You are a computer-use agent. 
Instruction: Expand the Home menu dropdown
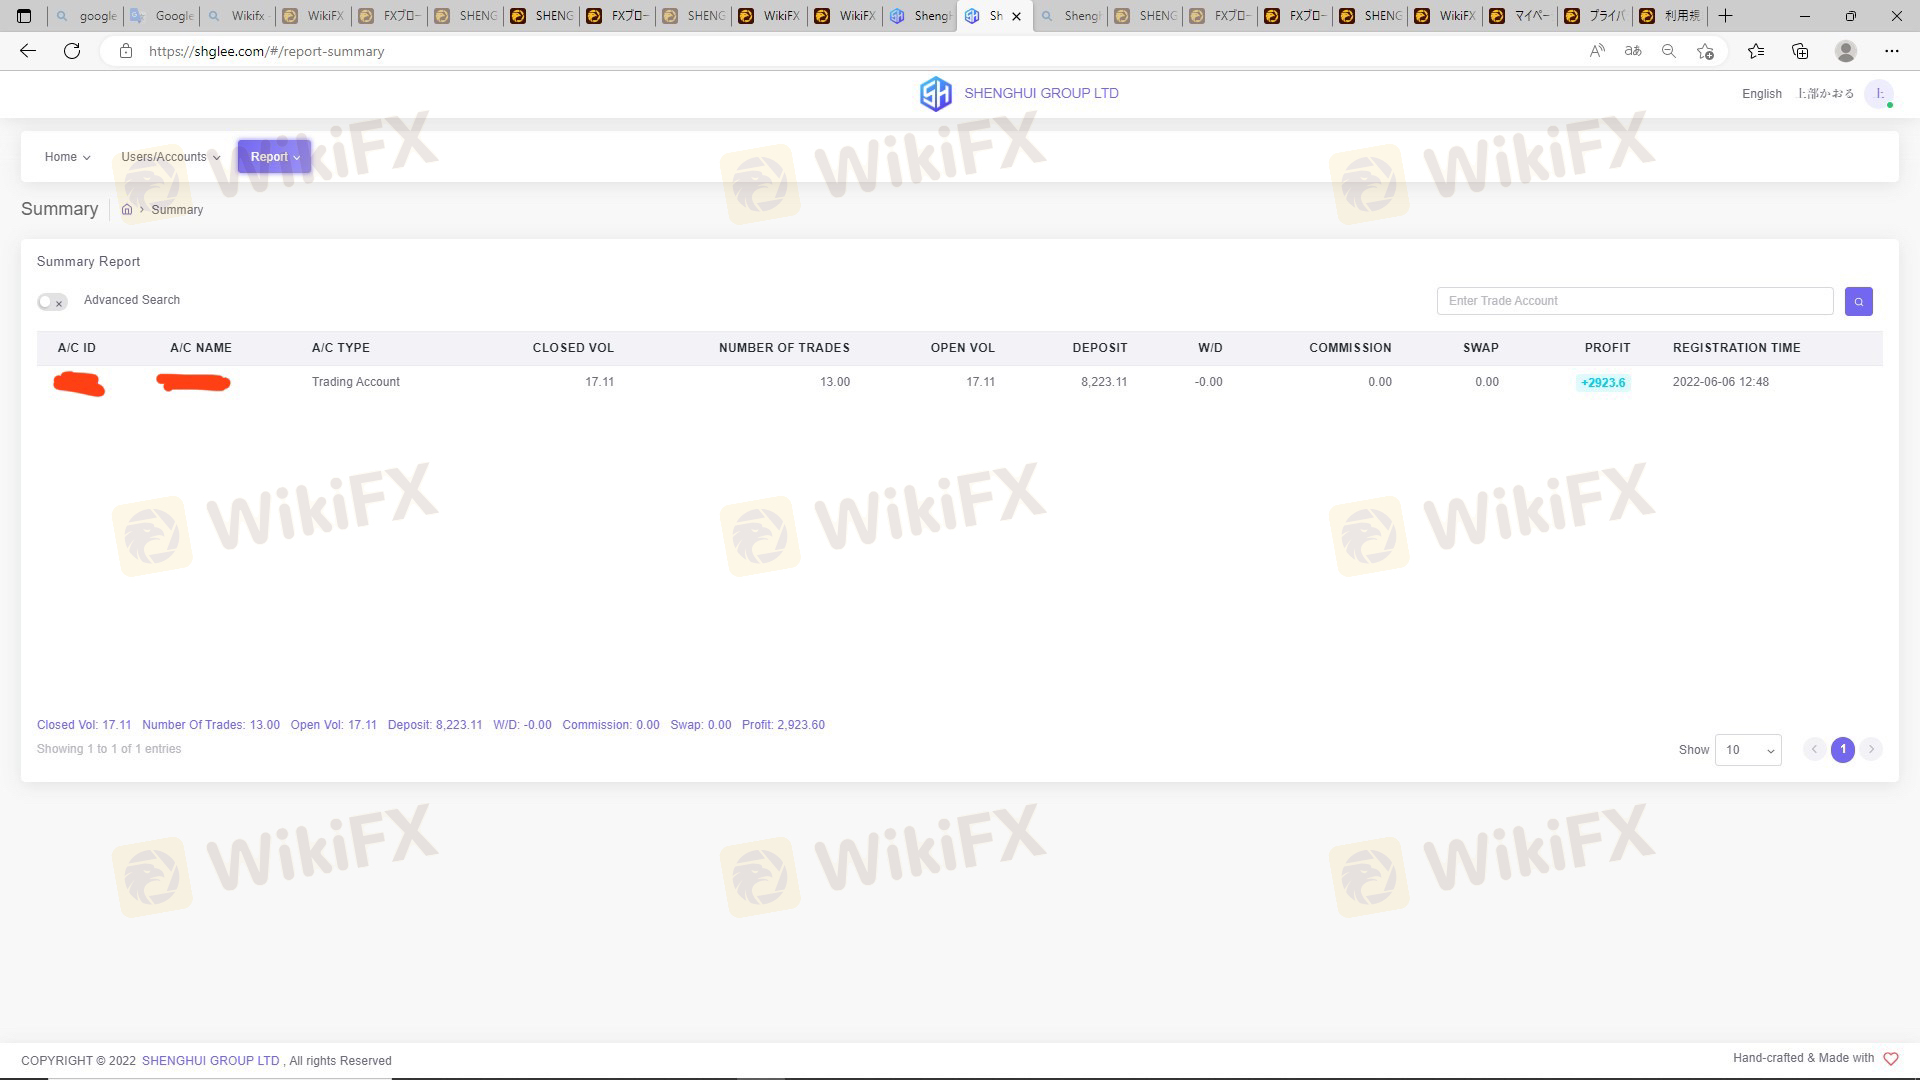(67, 157)
